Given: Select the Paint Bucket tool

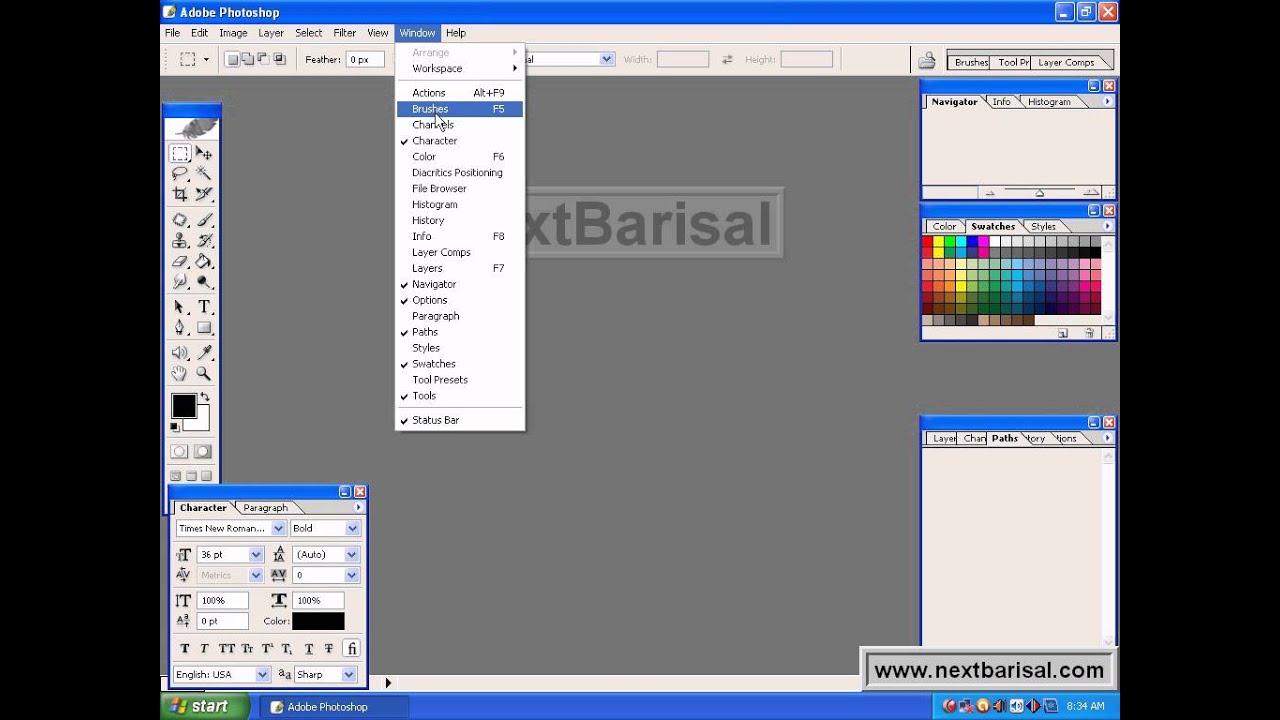Looking at the screenshot, I should click(x=204, y=262).
